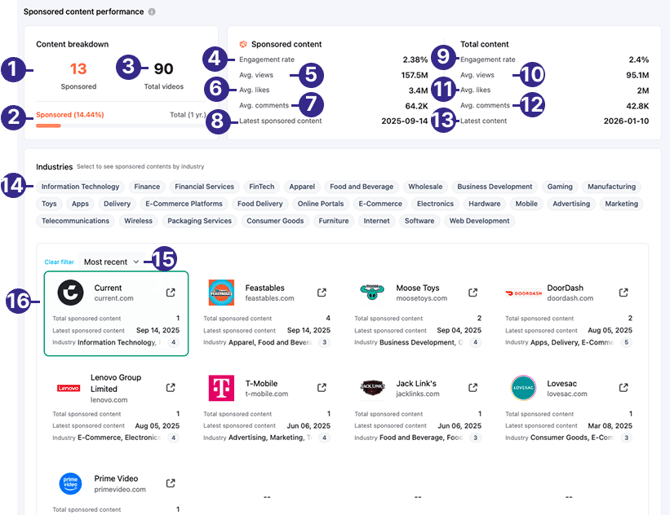Viewport: 670px width, 515px height.
Task: Open the Most recent sort dropdown
Action: tap(111, 262)
